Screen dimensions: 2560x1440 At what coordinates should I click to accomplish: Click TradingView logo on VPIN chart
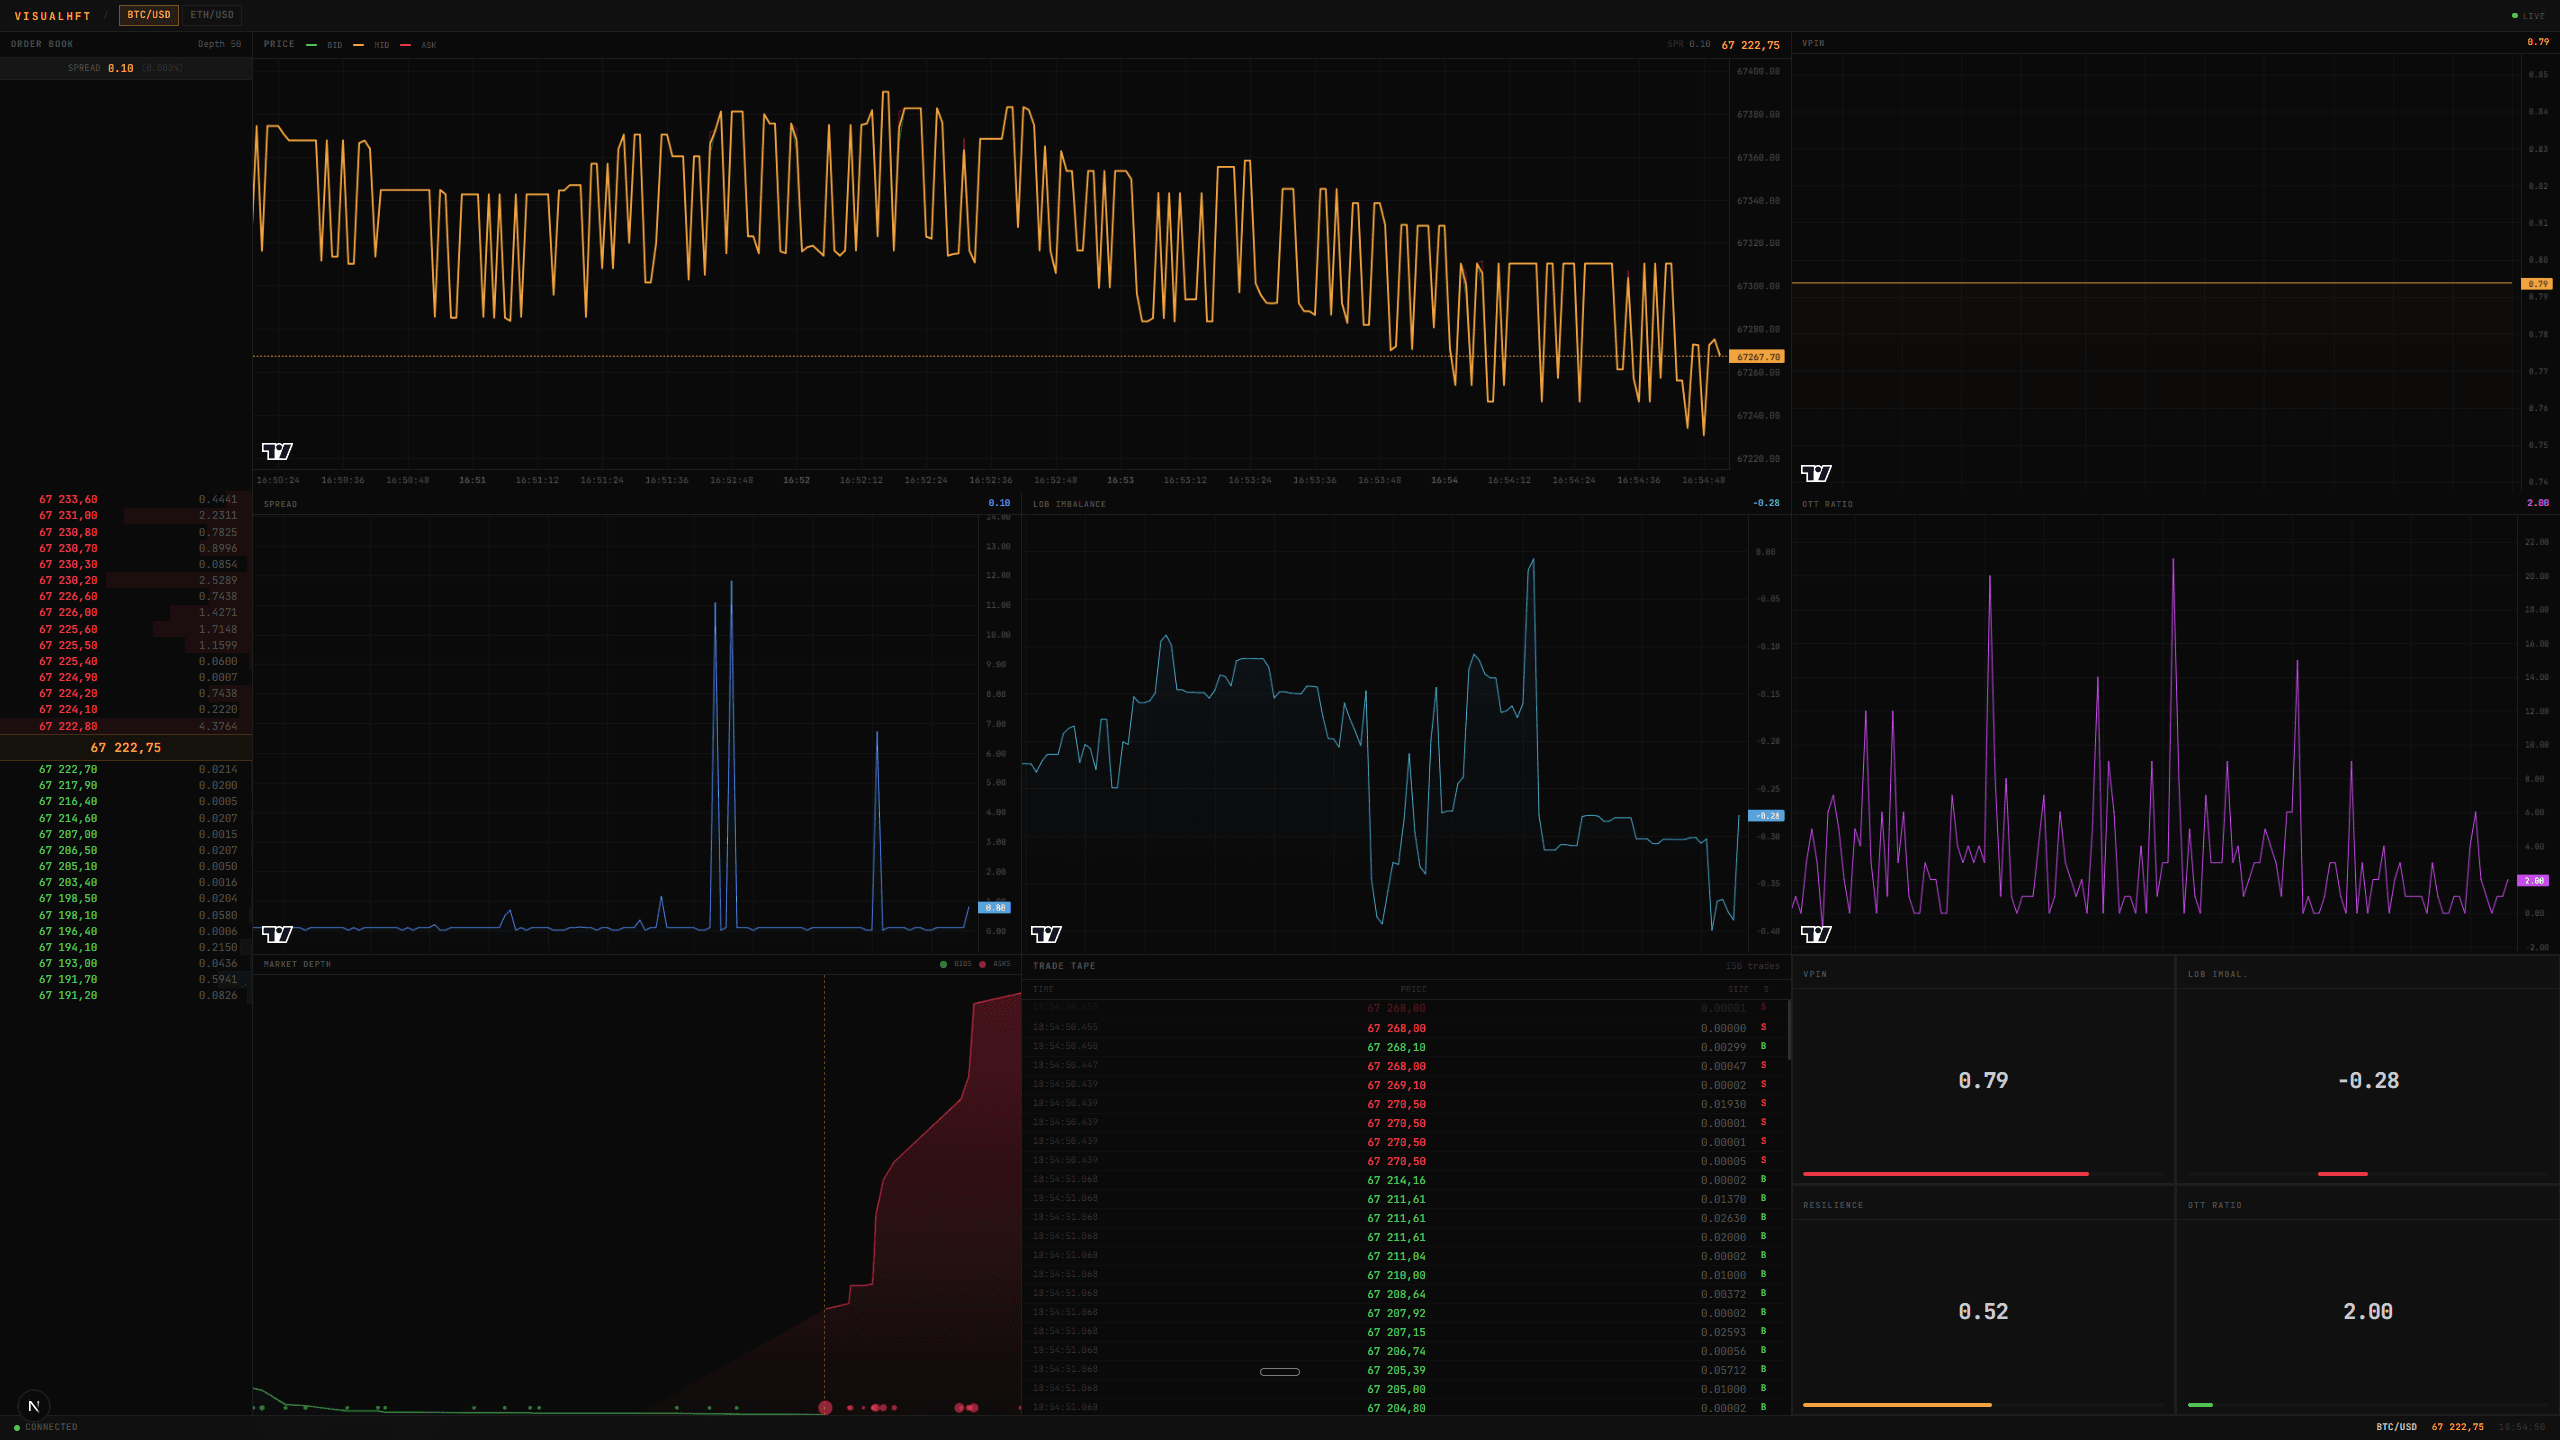[1816, 473]
